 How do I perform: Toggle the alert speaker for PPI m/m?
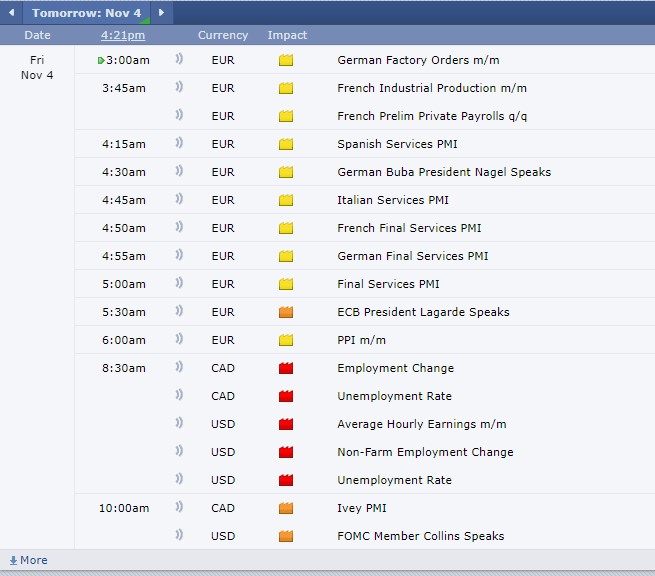tap(180, 340)
